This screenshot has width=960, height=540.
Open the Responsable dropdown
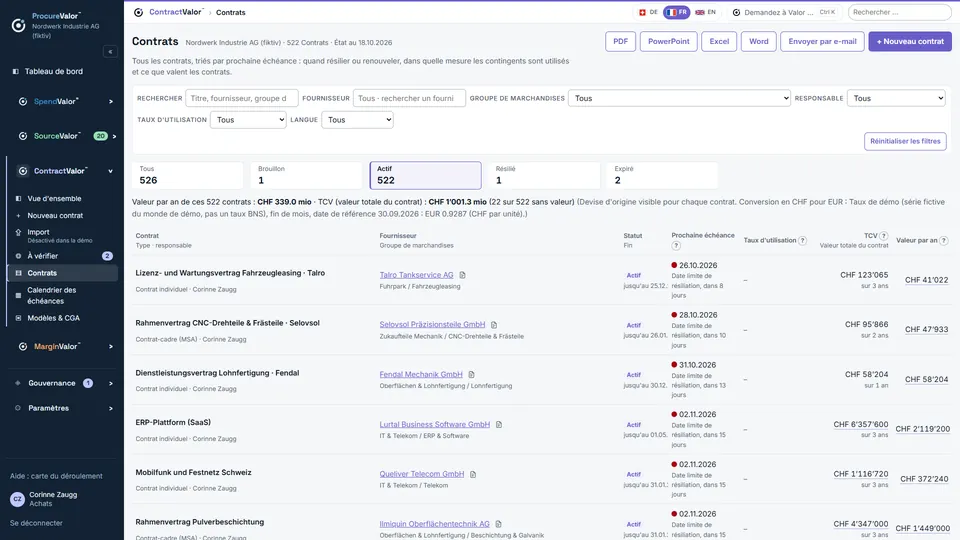(x=896, y=98)
